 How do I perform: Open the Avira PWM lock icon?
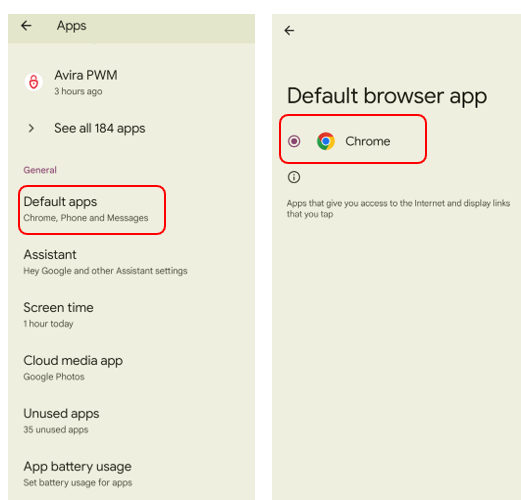click(34, 82)
